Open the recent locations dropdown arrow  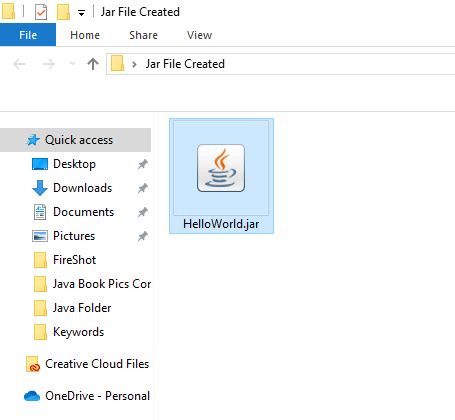pos(72,63)
